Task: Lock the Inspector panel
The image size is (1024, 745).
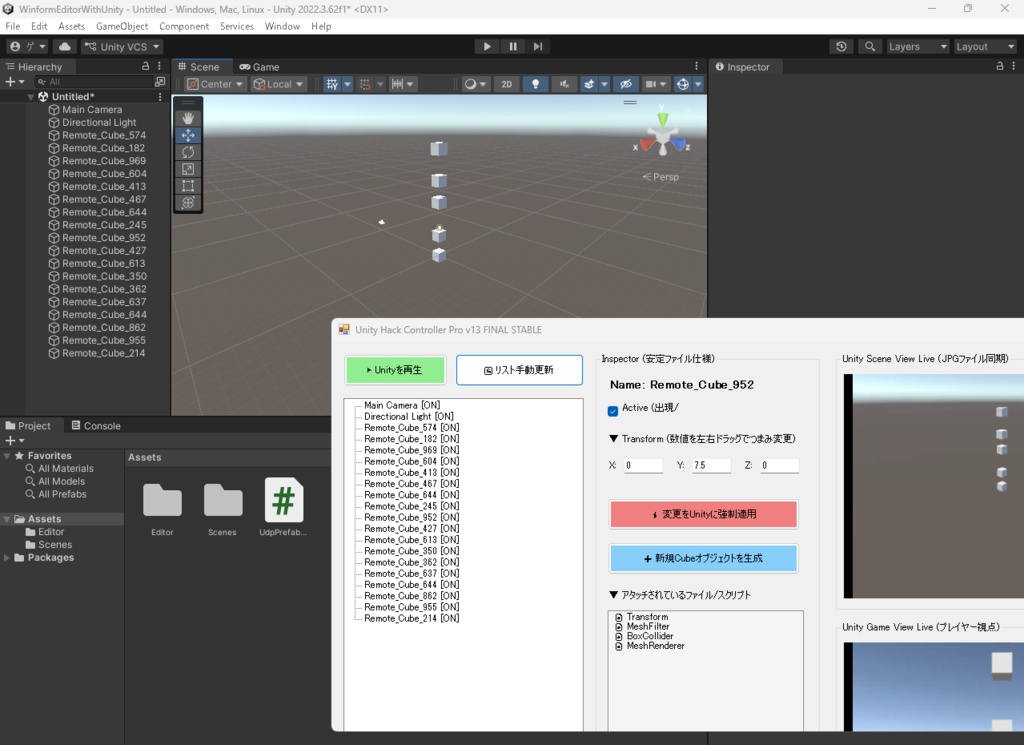Action: click(999, 67)
